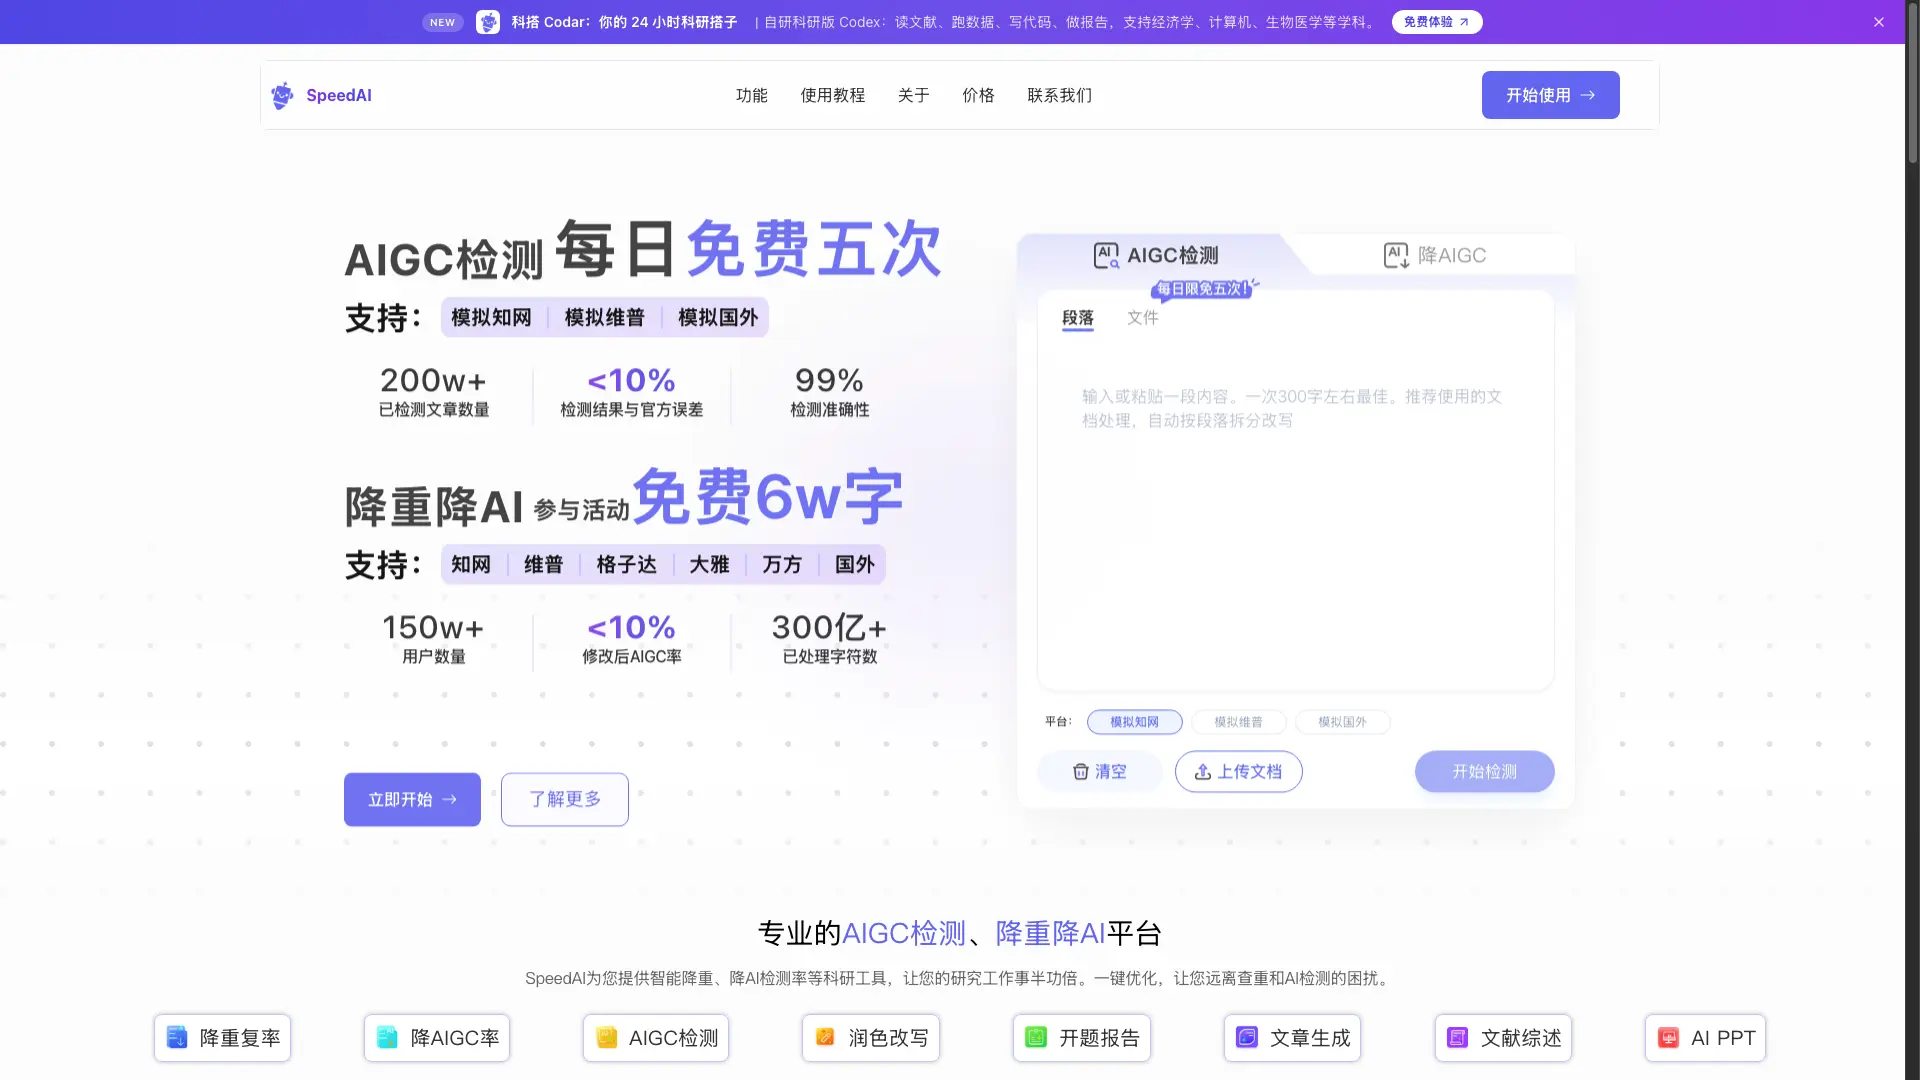This screenshot has height=1080, width=1920.
Task: Click the 免费体验 banner button
Action: [x=1437, y=22]
